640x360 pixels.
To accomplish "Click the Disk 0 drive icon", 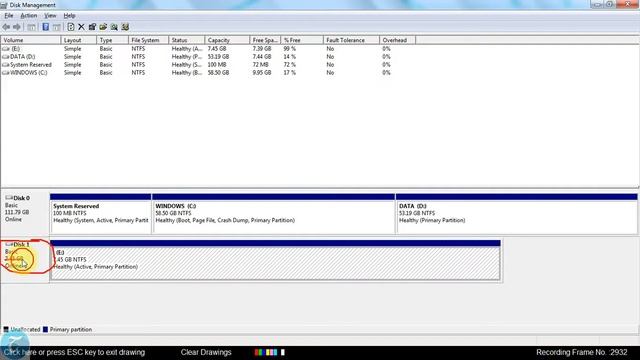I will [x=9, y=198].
